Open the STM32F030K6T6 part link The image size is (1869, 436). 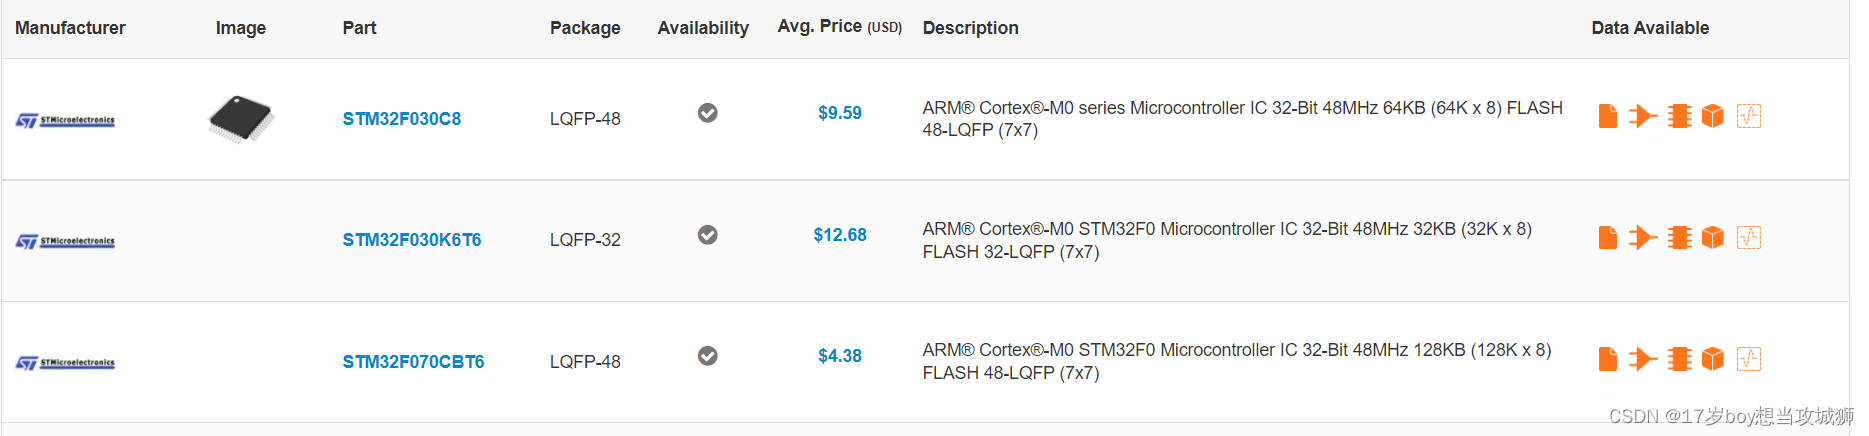pos(411,240)
